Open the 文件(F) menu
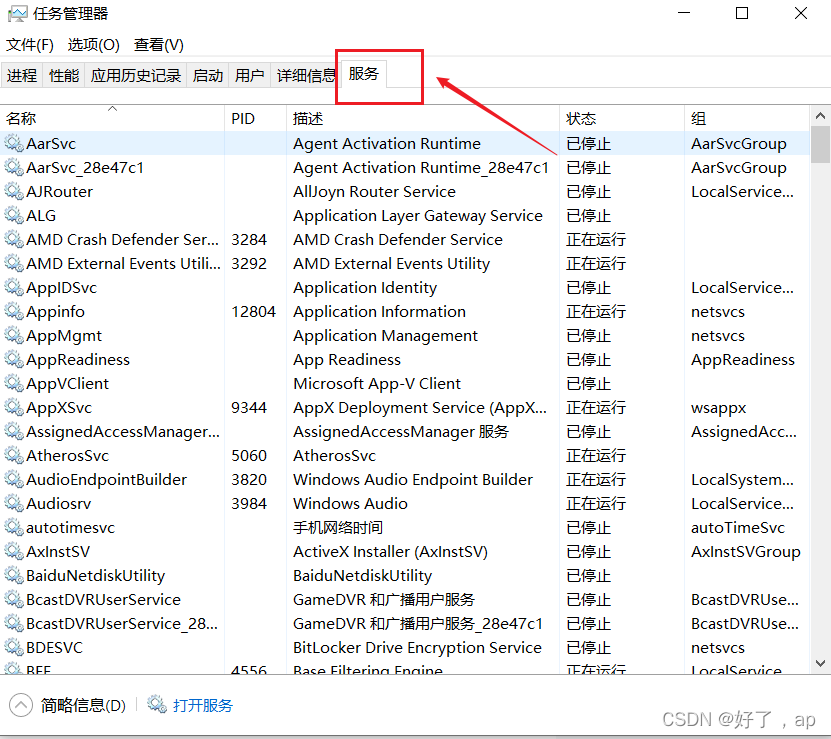 tap(30, 45)
